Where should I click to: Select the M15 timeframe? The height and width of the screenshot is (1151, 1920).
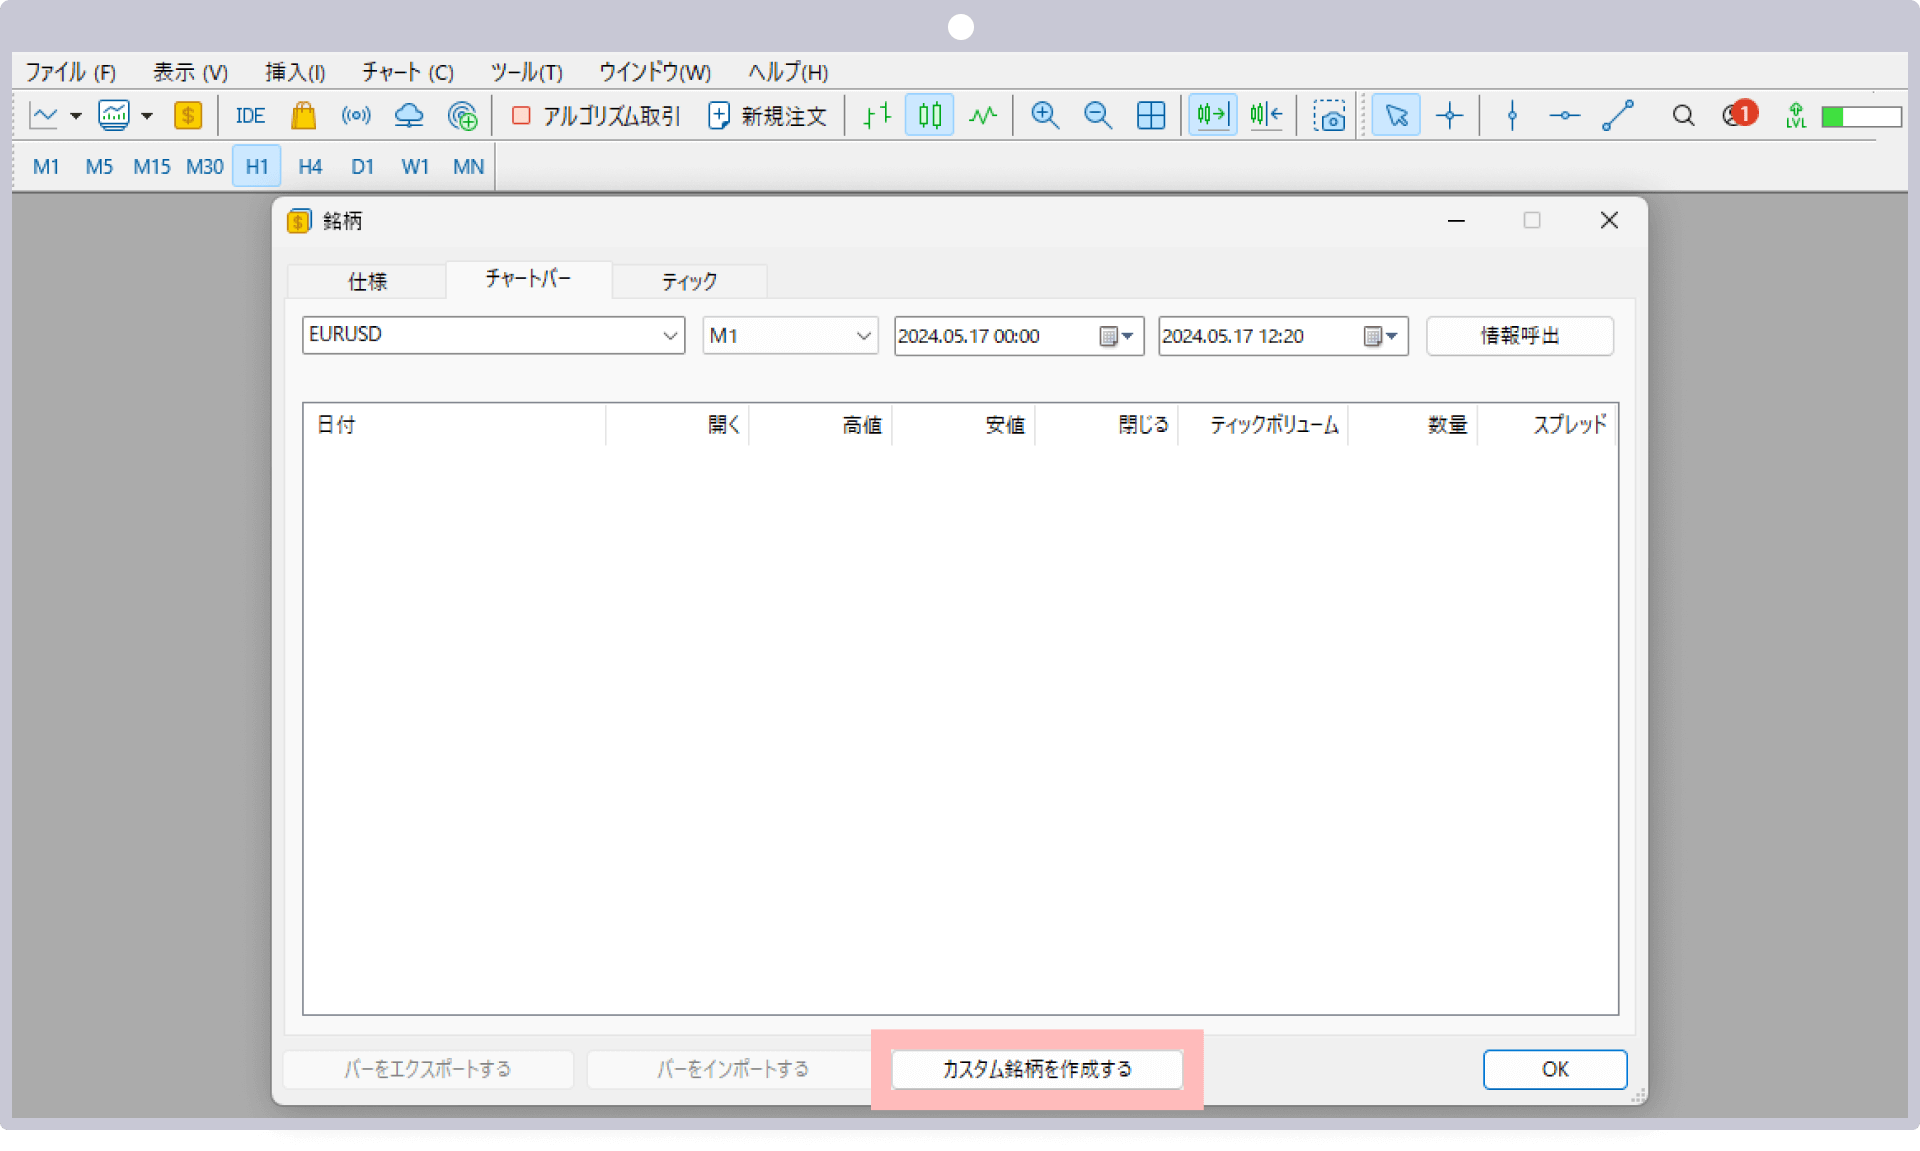[x=152, y=167]
